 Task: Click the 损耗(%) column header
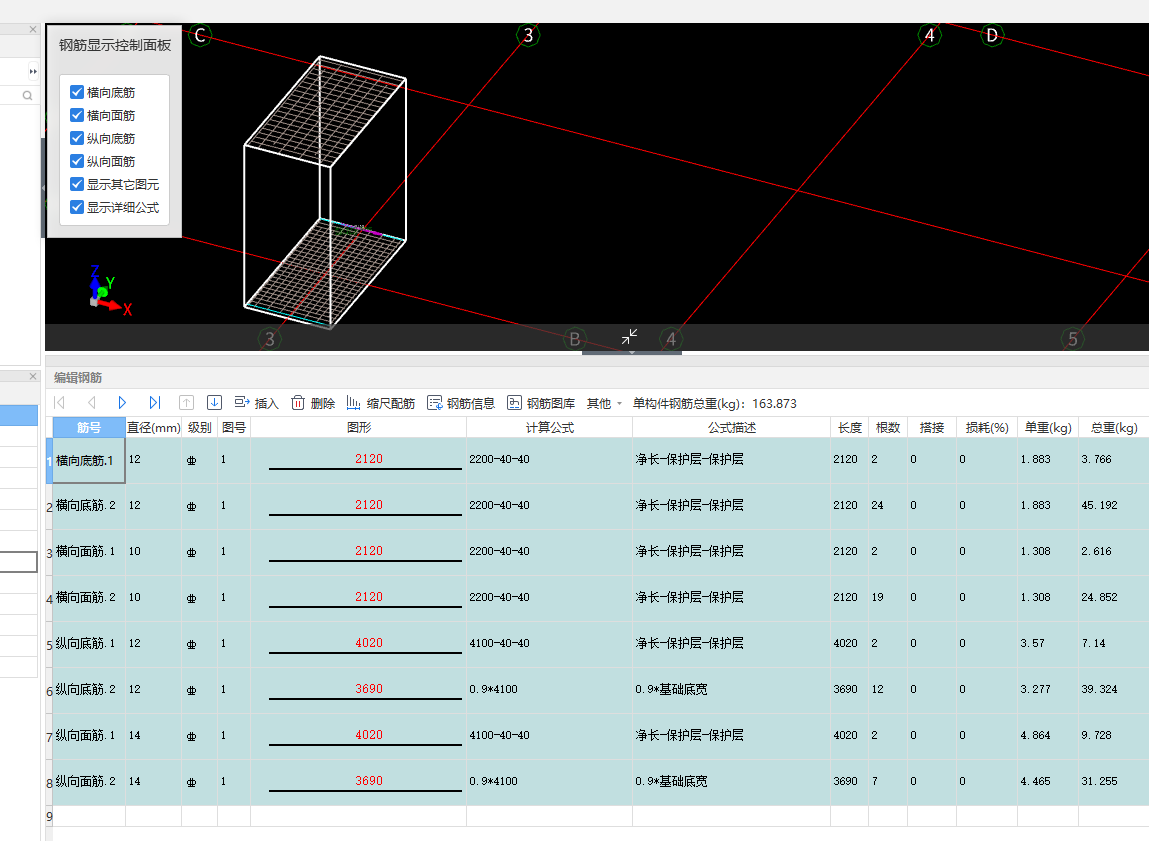click(986, 427)
